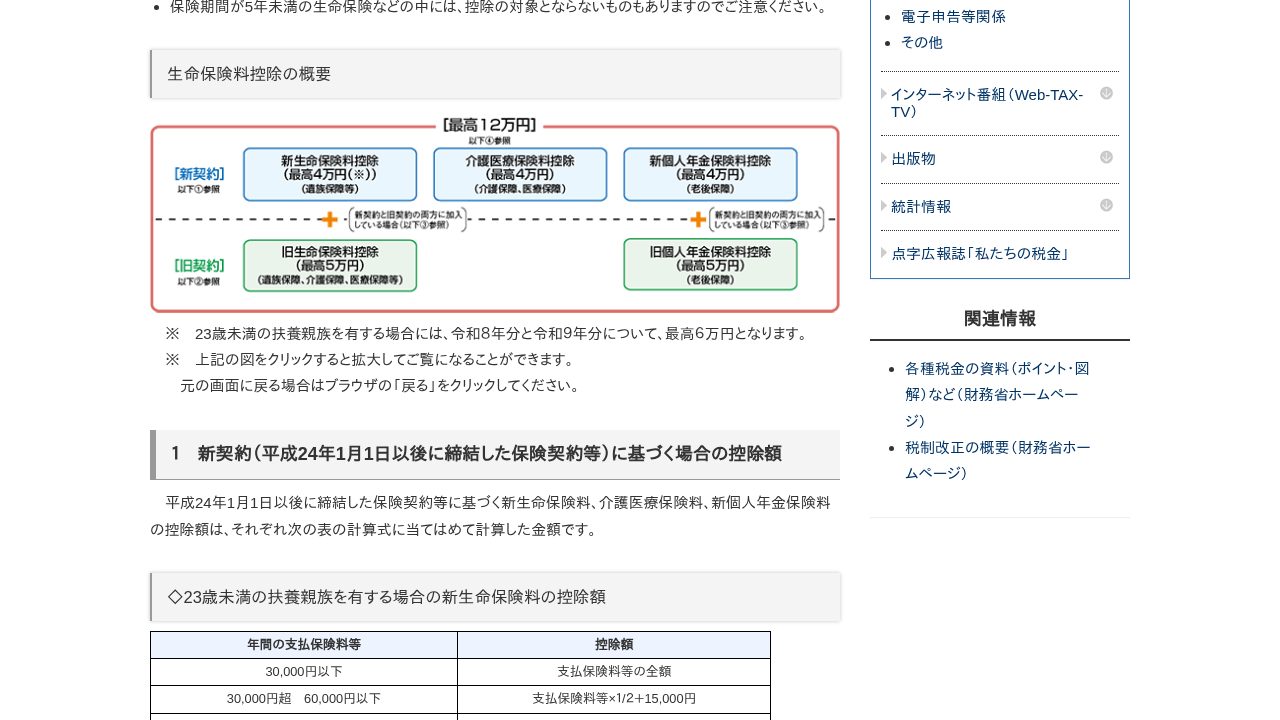Open インターネット番組(Web-TAX-TV) menu item
Image resolution: width=1280 pixels, height=720 pixels.
(987, 103)
